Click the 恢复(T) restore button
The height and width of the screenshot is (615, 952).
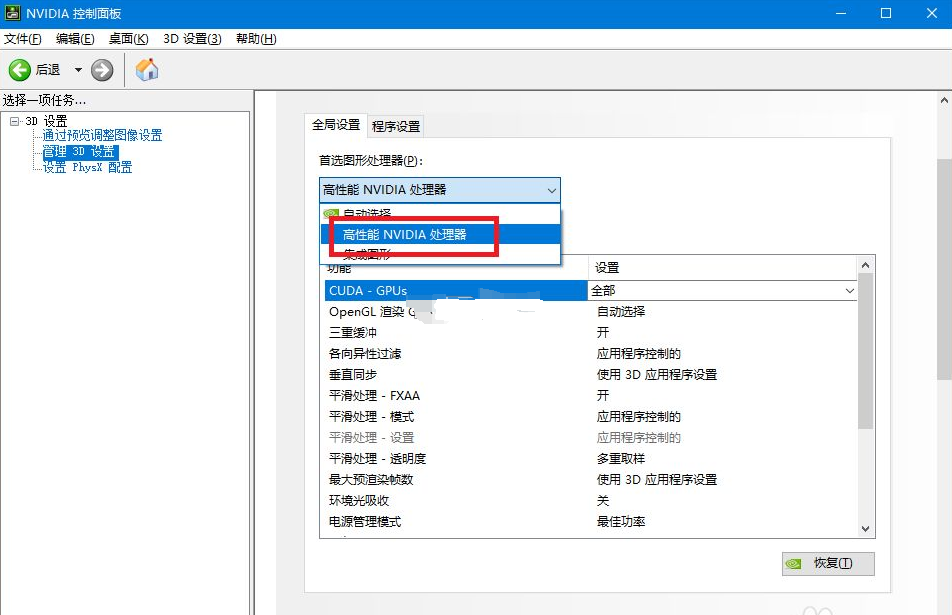[x=828, y=563]
